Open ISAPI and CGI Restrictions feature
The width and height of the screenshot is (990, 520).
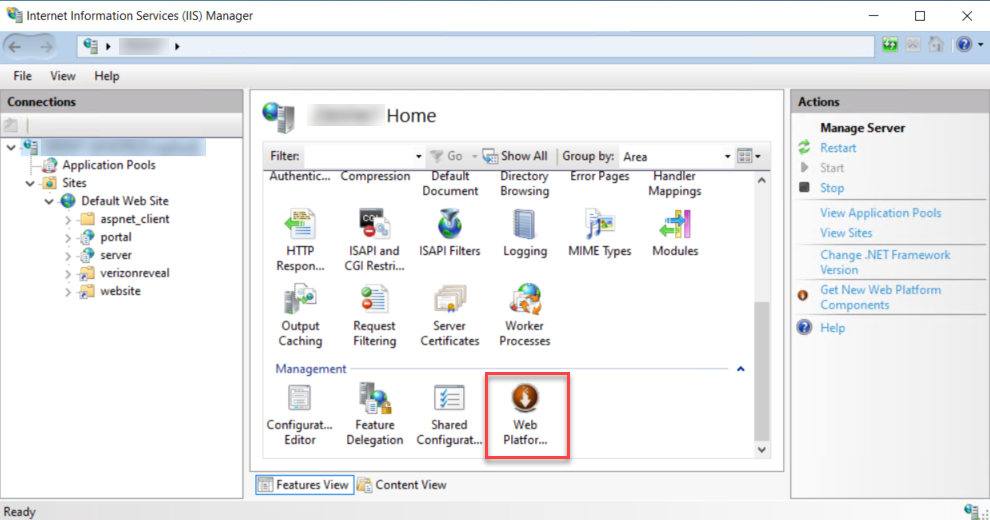tap(374, 240)
